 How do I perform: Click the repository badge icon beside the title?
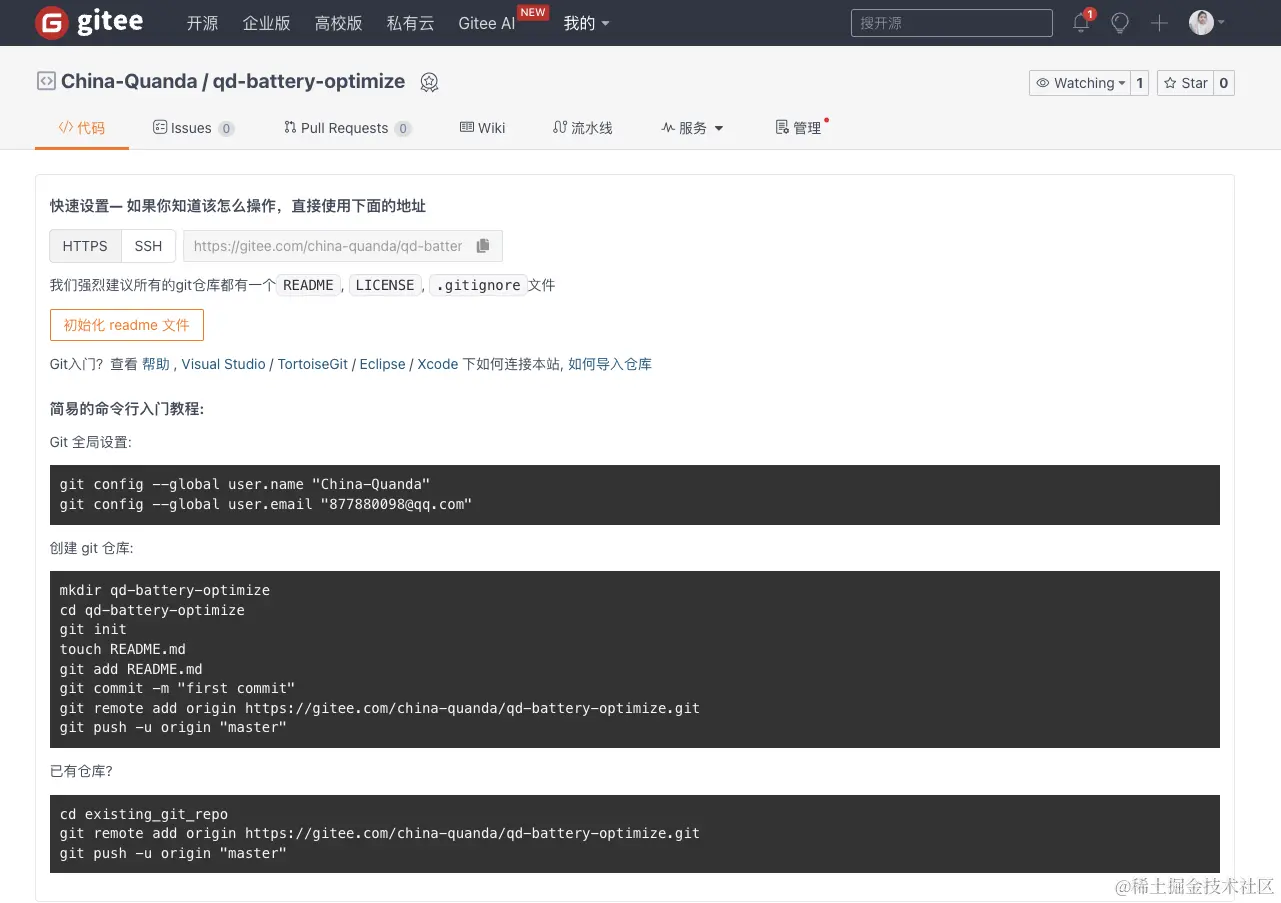tap(429, 82)
